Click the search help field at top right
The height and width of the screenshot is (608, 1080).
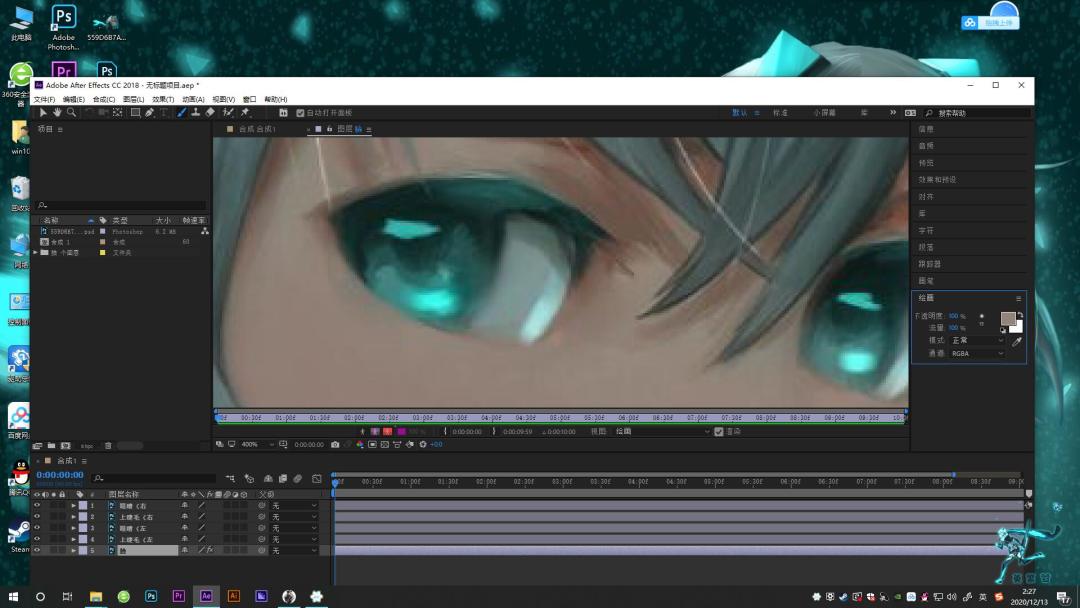coord(978,113)
